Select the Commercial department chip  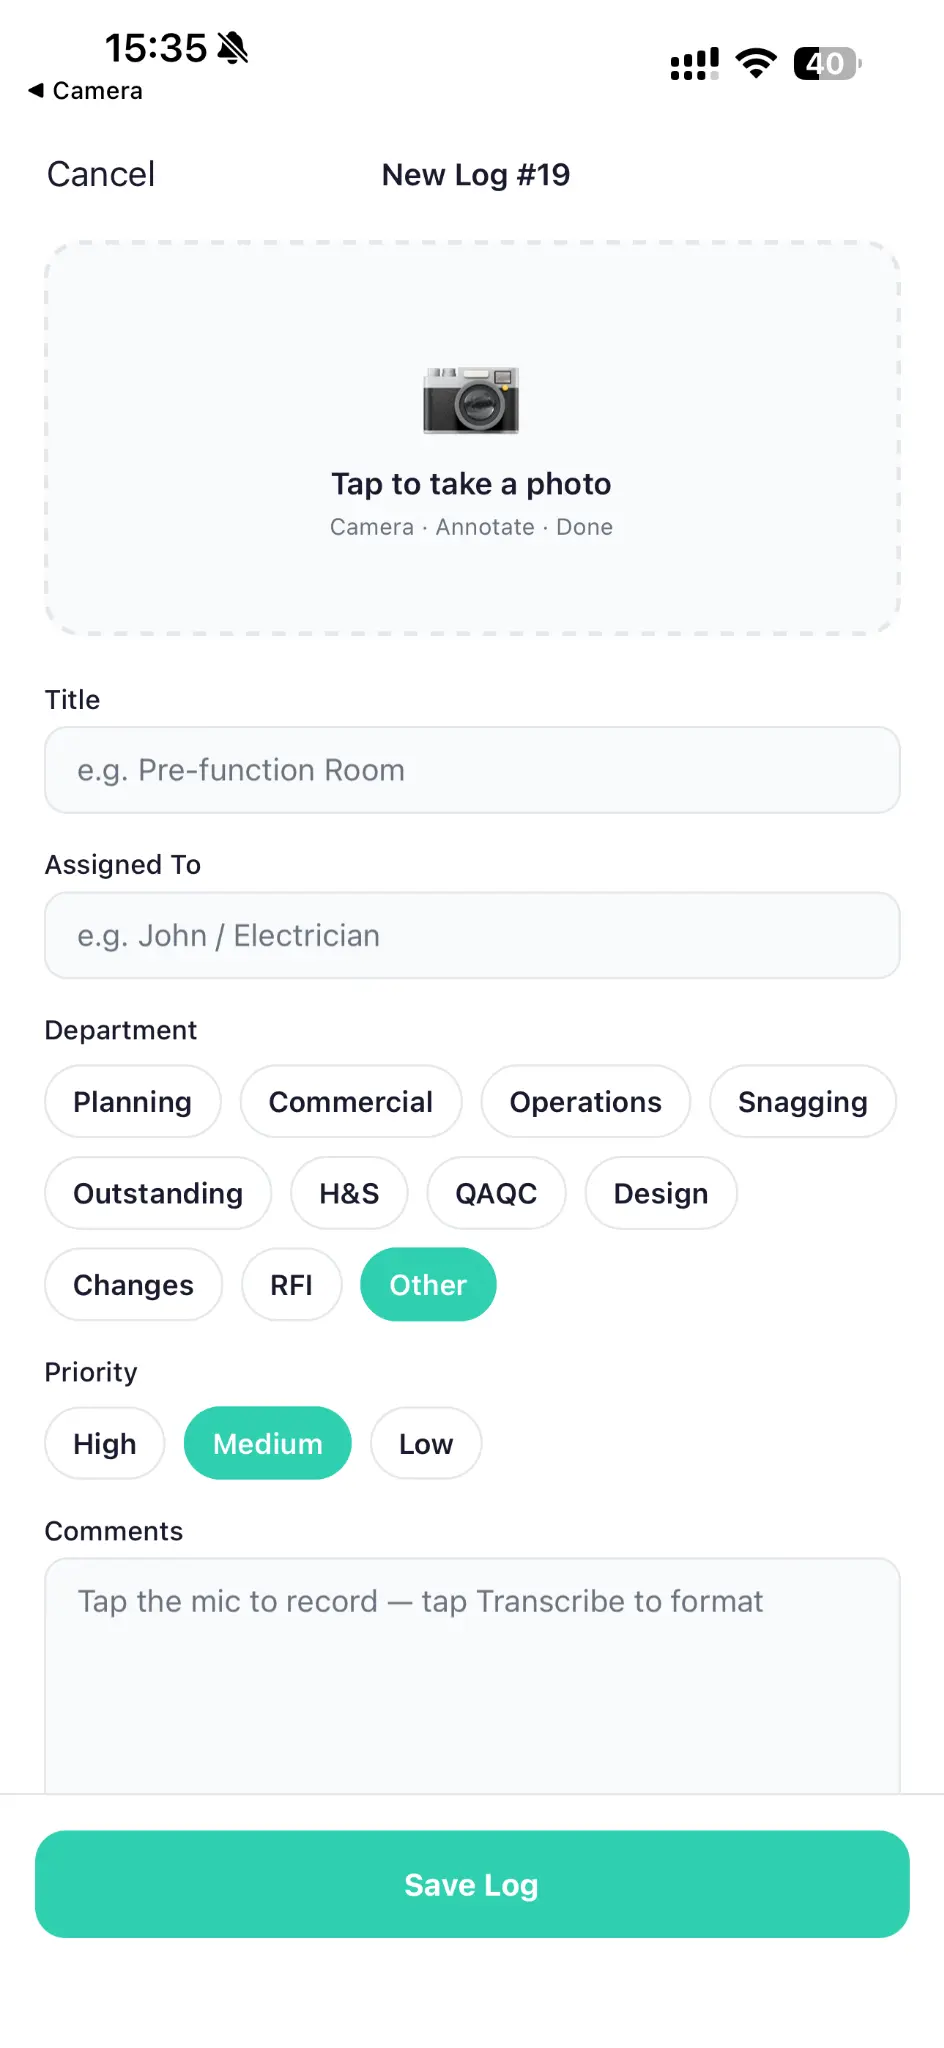point(350,1101)
